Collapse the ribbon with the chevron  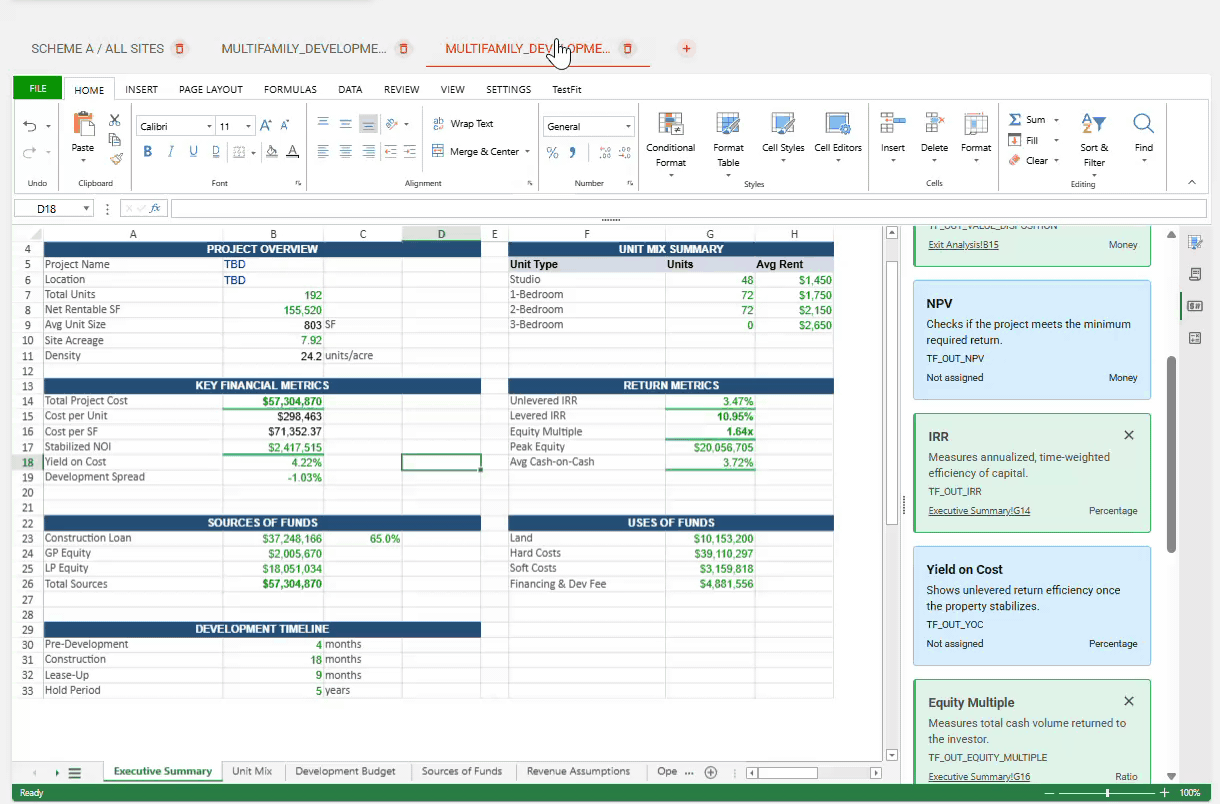pyautogui.click(x=1191, y=182)
